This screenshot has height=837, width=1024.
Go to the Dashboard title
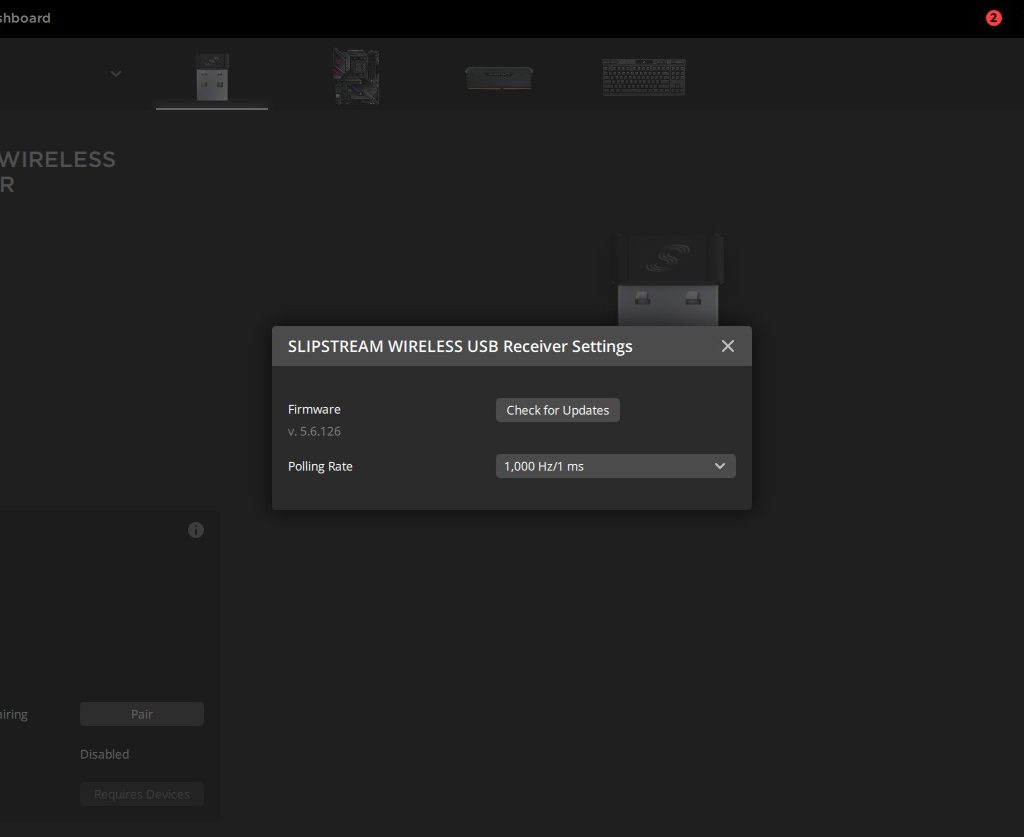(x=25, y=18)
